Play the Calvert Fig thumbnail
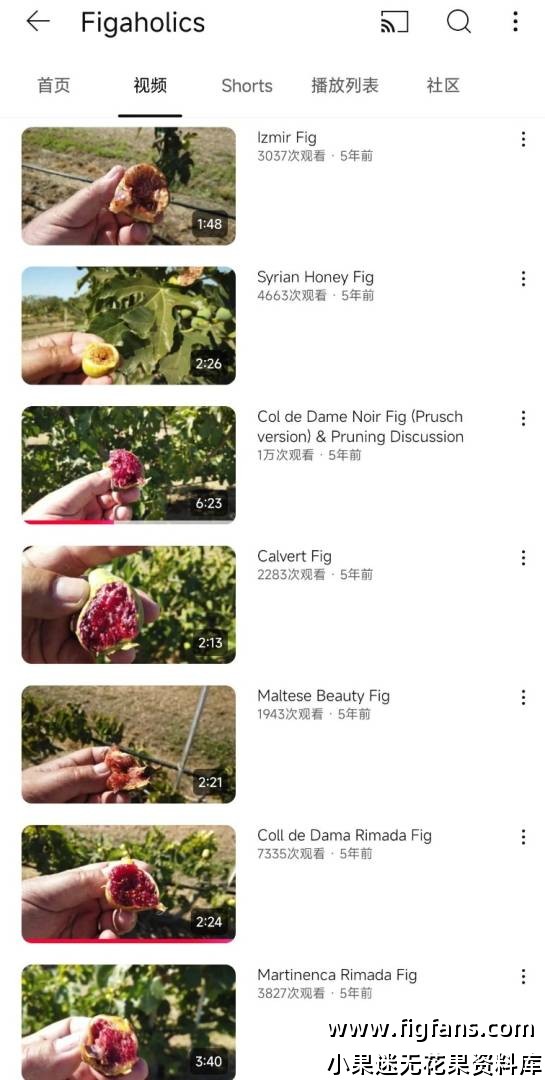Image resolution: width=545 pixels, height=1080 pixels. (x=129, y=605)
